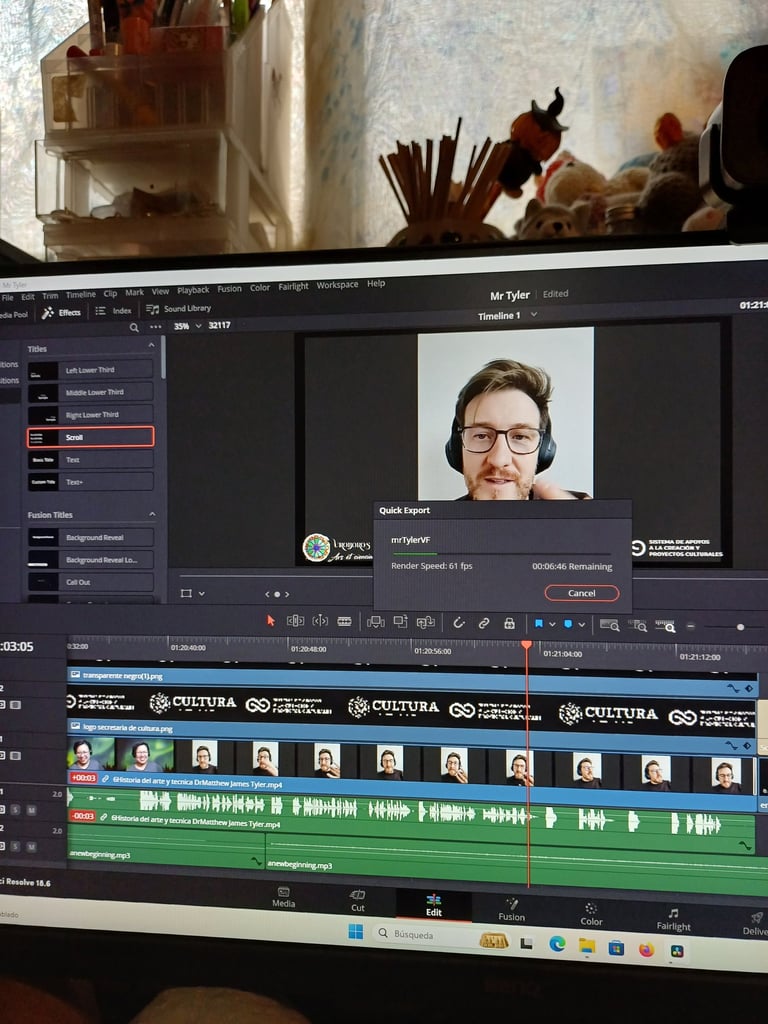Open the Sound Library panel

pyautogui.click(x=179, y=308)
